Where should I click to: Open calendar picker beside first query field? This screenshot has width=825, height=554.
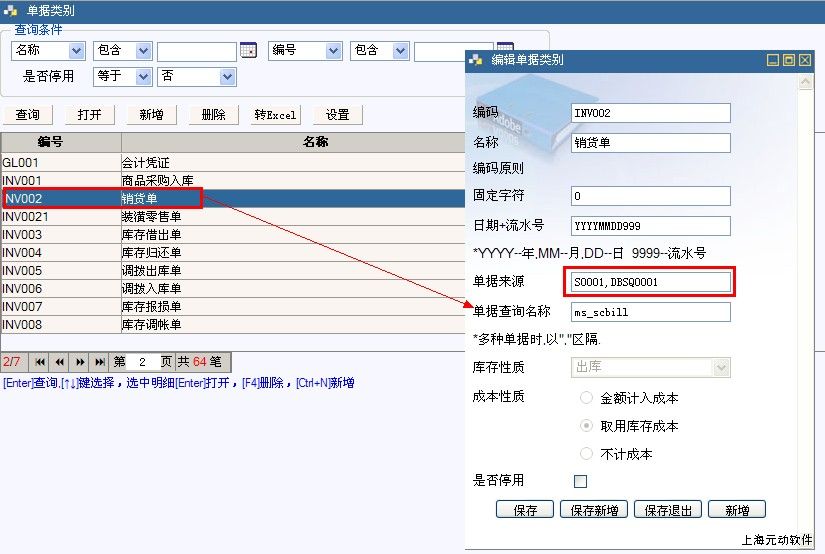248,51
